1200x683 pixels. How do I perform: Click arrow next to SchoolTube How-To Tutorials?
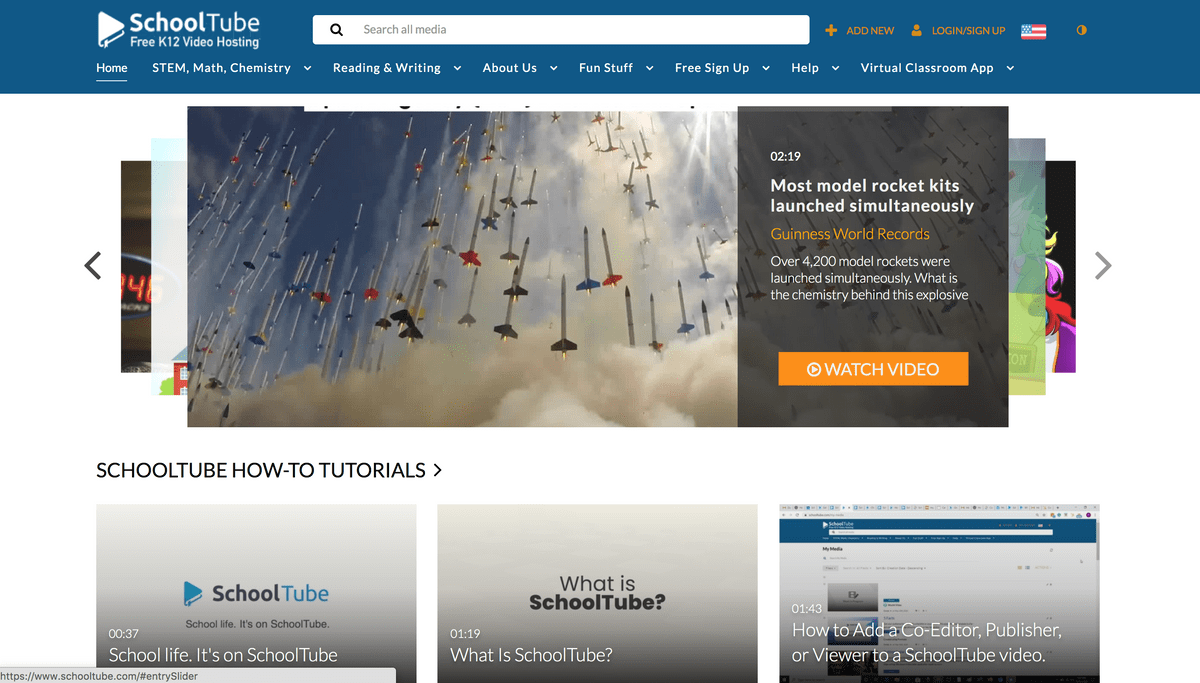(x=437, y=470)
